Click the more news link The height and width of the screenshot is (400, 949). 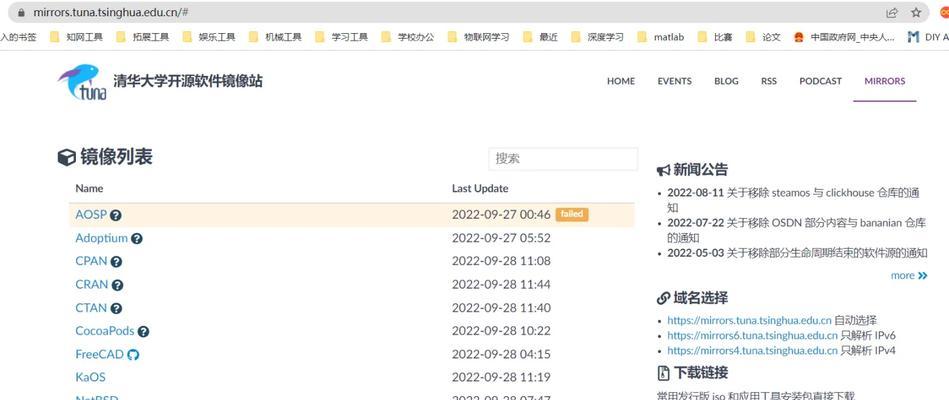pos(908,275)
